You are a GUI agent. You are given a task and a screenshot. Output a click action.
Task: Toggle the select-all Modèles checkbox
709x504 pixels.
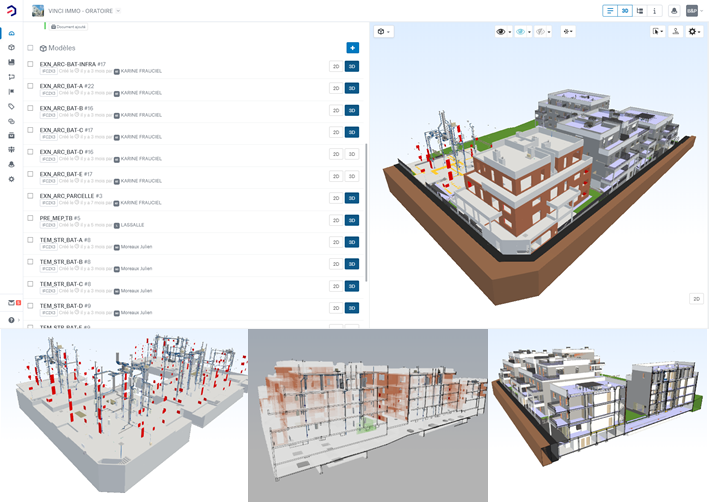click(31, 48)
